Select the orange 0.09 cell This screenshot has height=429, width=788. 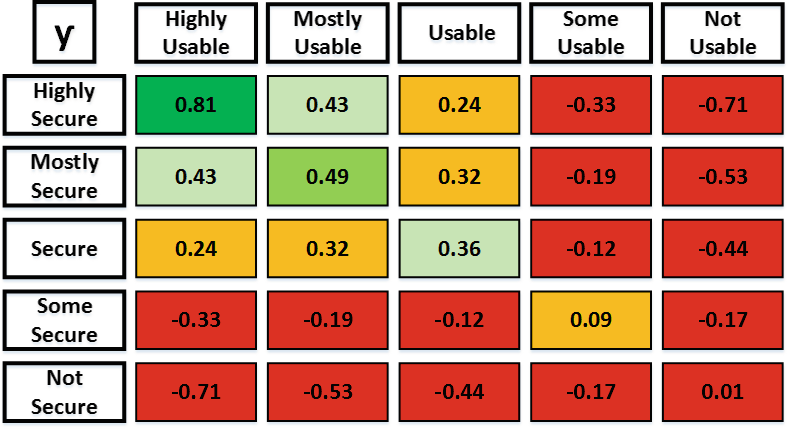coord(591,321)
